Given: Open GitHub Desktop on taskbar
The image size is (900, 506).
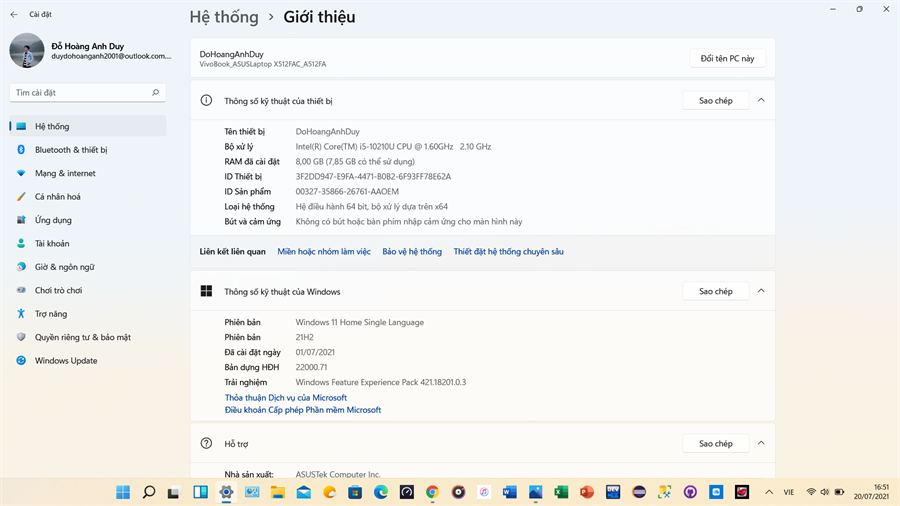Looking at the screenshot, I should click(690, 492).
